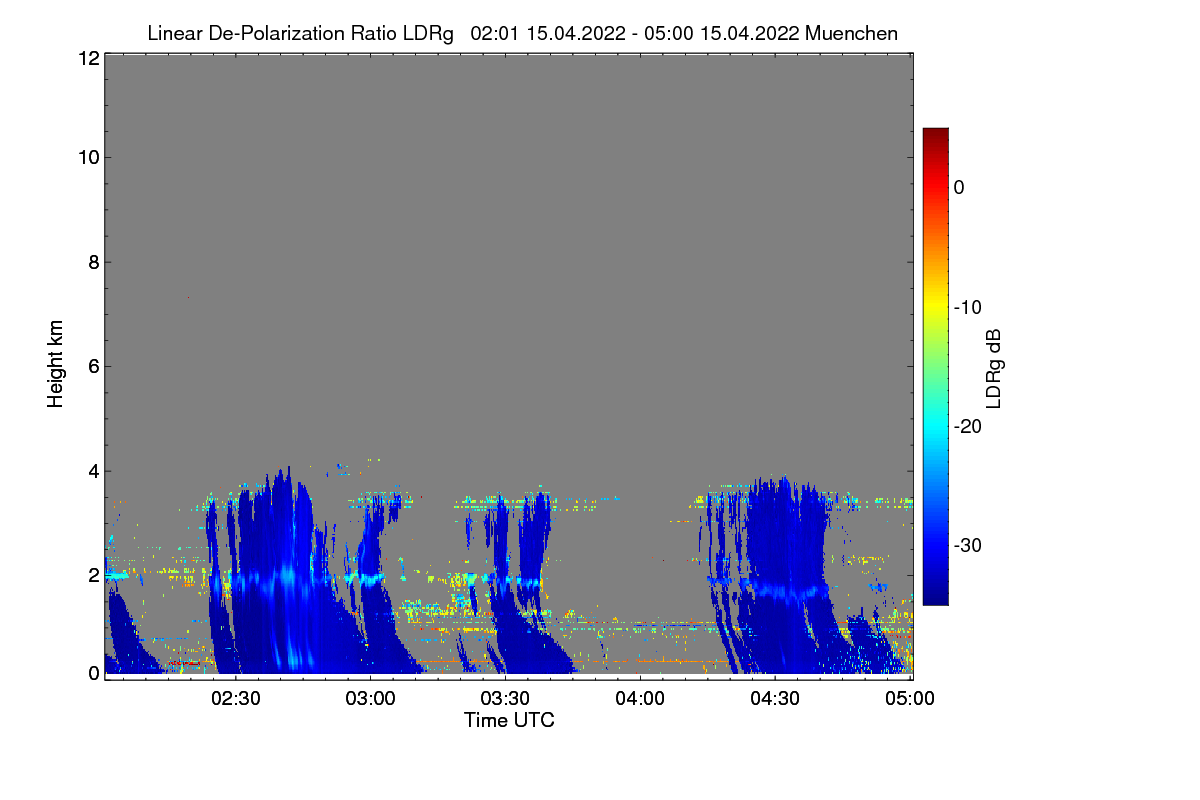Click the LDRg color scale bar
This screenshot has width=1200, height=800.
[x=935, y=366]
